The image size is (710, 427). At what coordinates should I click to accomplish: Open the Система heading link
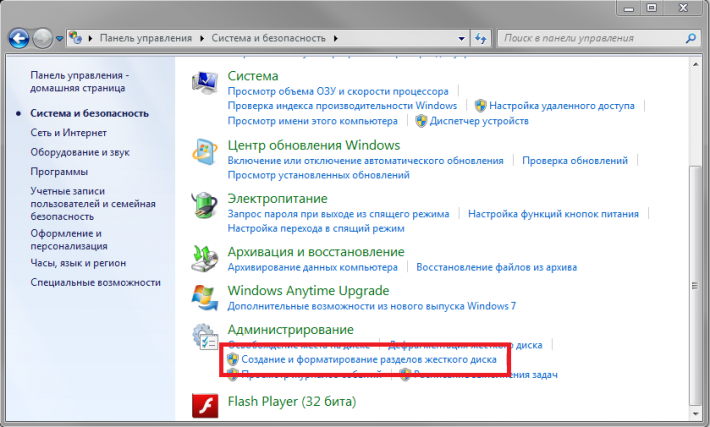(x=253, y=76)
